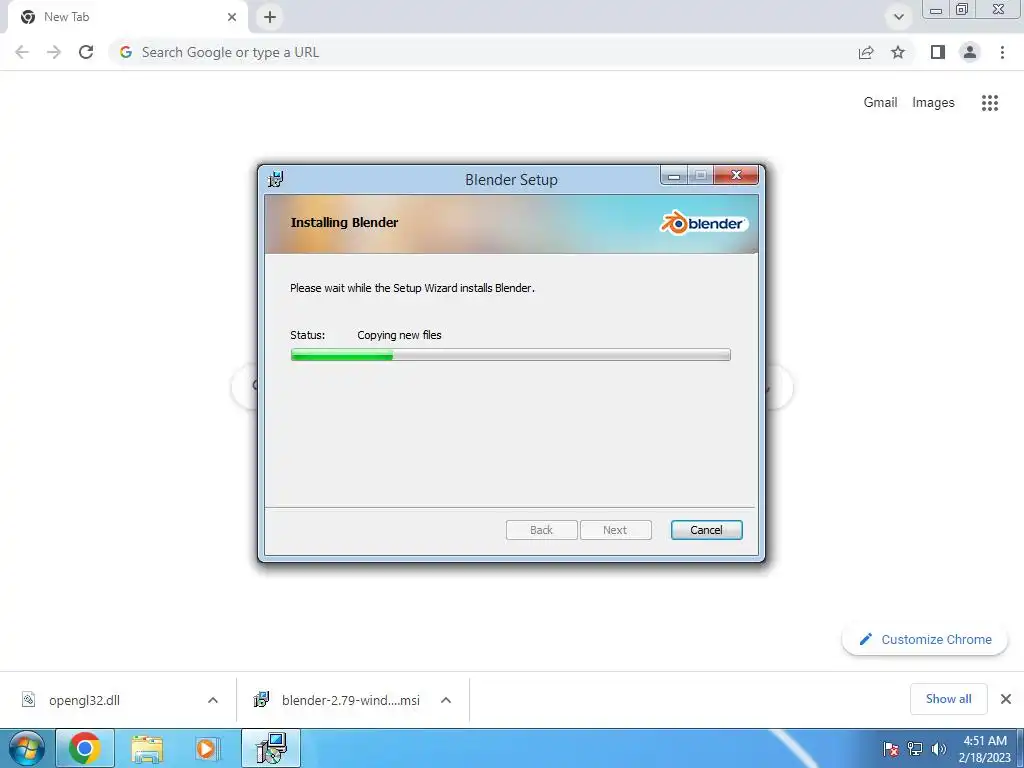
Task: Restore down the Chrome window
Action: tap(962, 10)
